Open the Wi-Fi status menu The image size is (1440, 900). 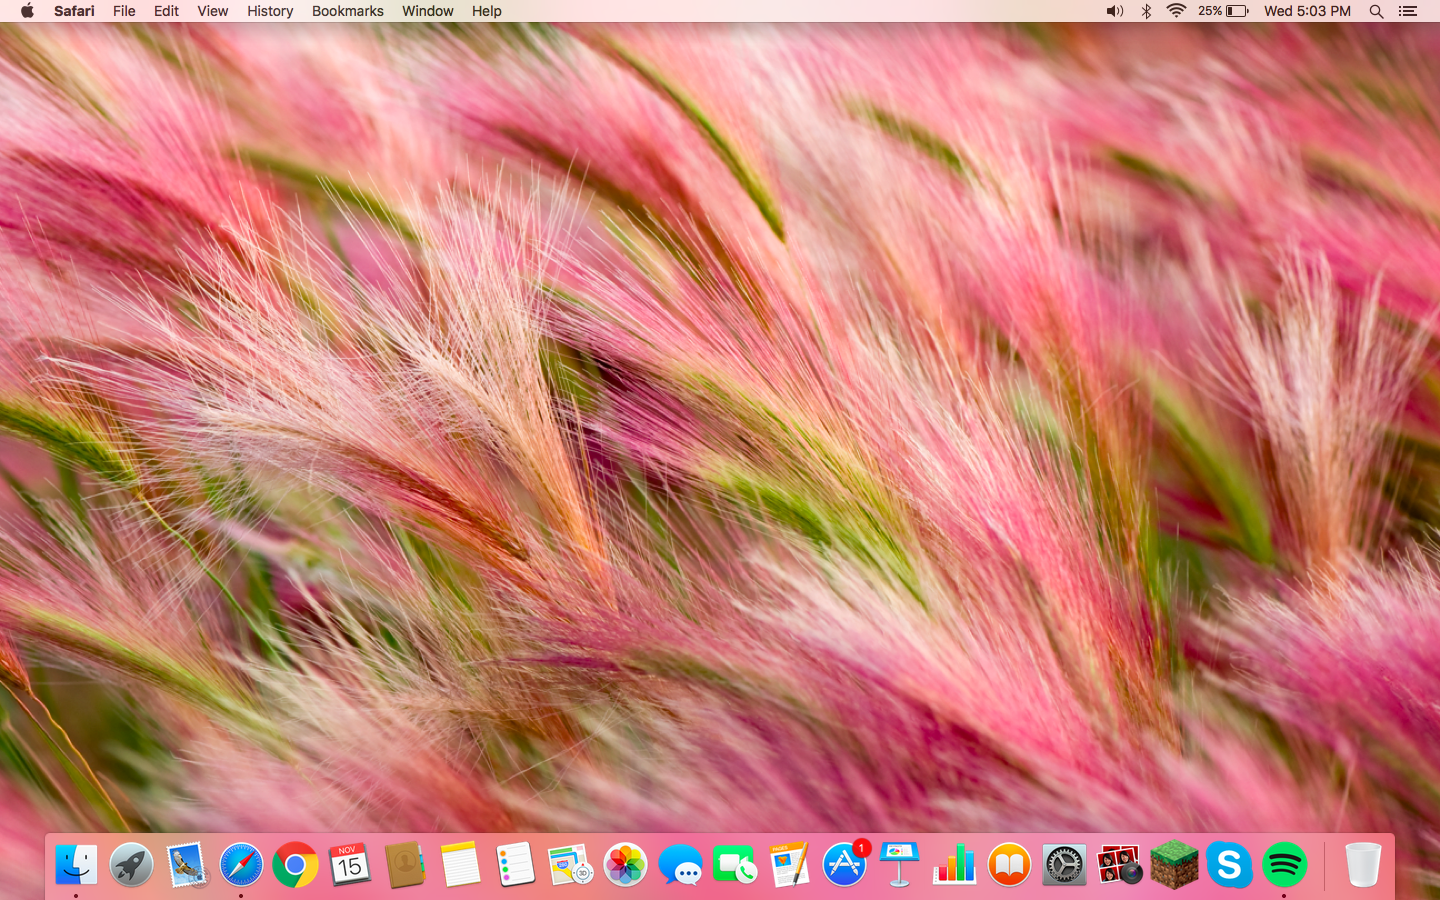1176,11
